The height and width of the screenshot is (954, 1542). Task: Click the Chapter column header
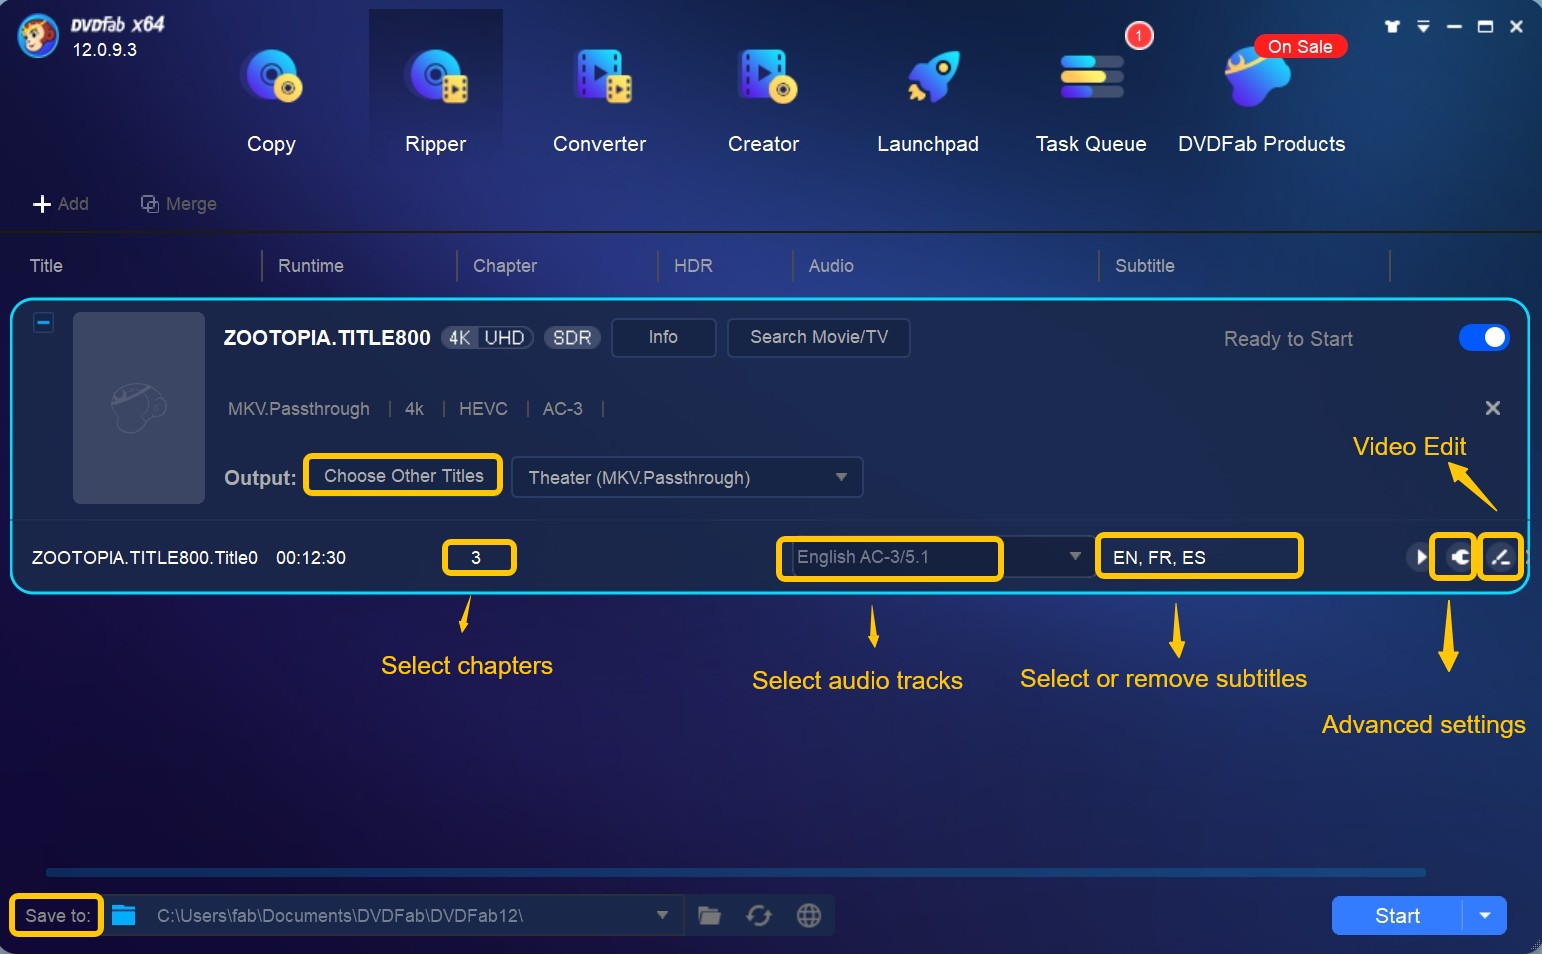[505, 266]
